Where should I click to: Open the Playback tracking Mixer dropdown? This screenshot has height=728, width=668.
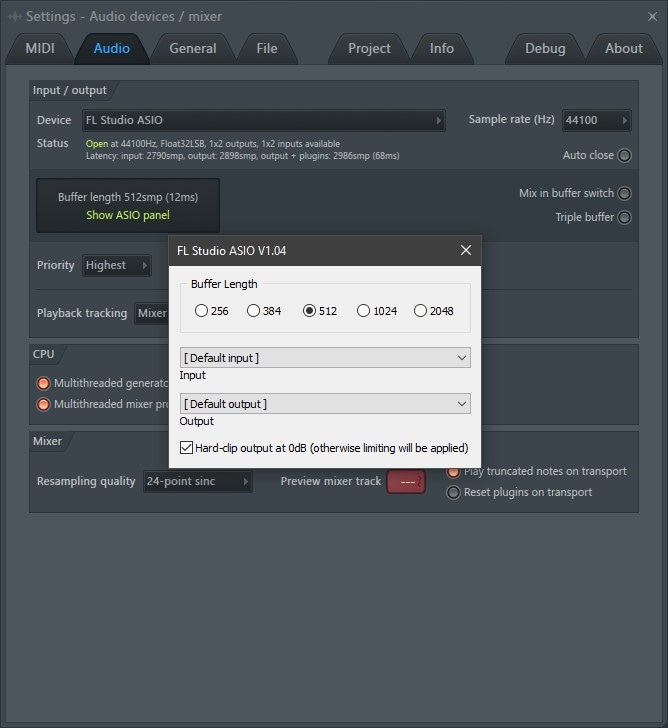[151, 313]
